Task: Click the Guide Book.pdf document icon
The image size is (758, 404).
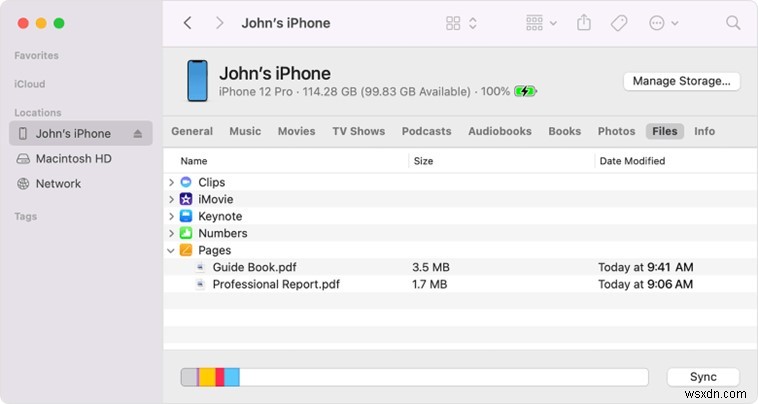Action: (200, 267)
